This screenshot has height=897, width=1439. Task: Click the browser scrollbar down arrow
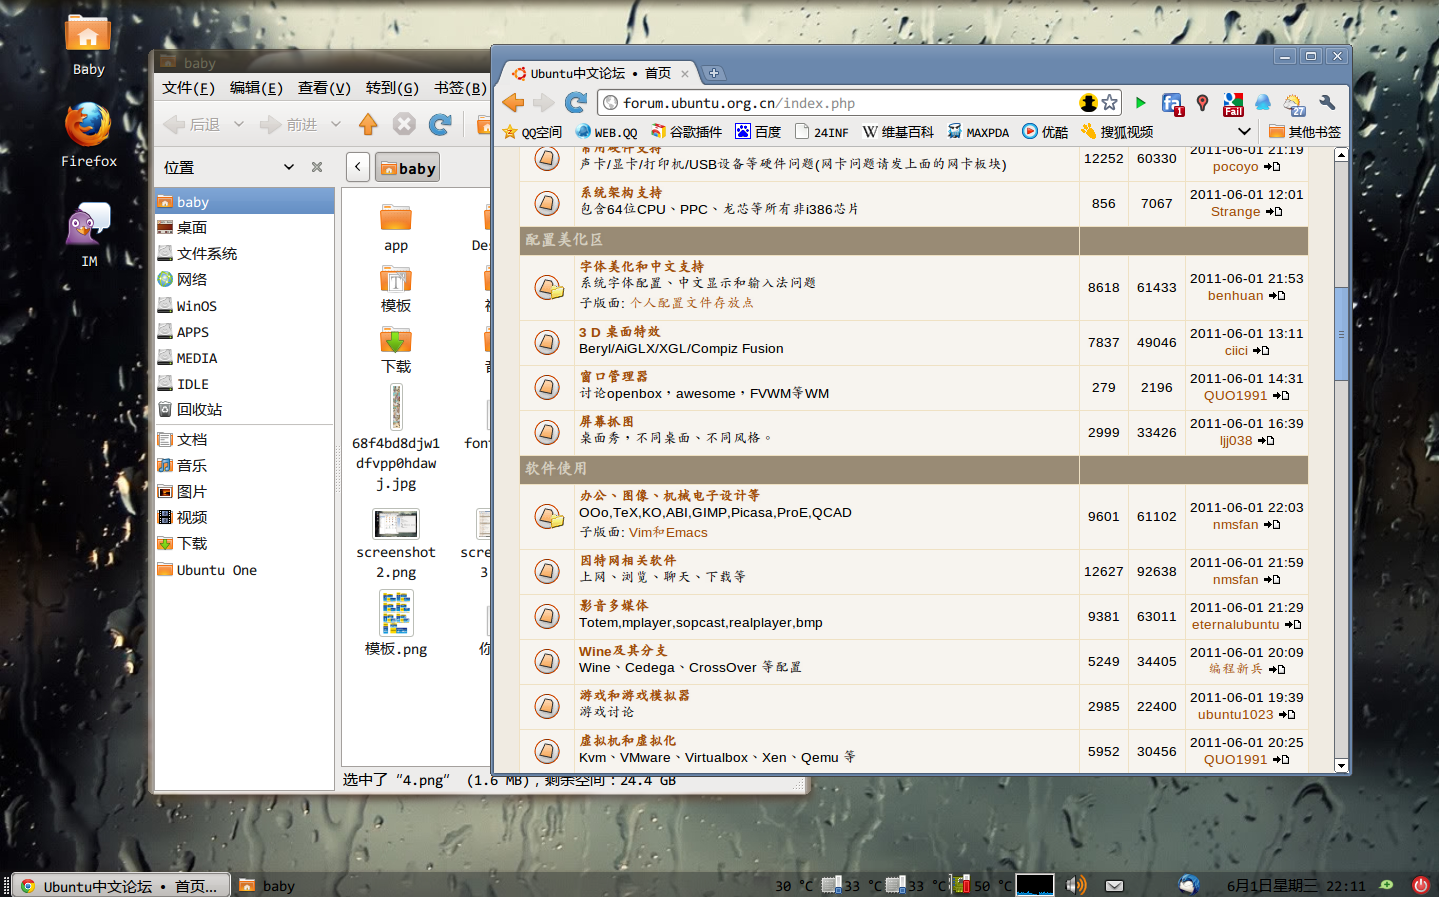pyautogui.click(x=1341, y=765)
